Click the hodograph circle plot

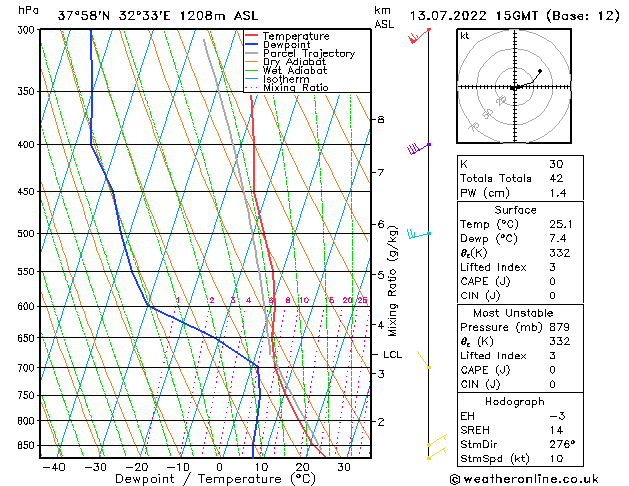[514, 88]
